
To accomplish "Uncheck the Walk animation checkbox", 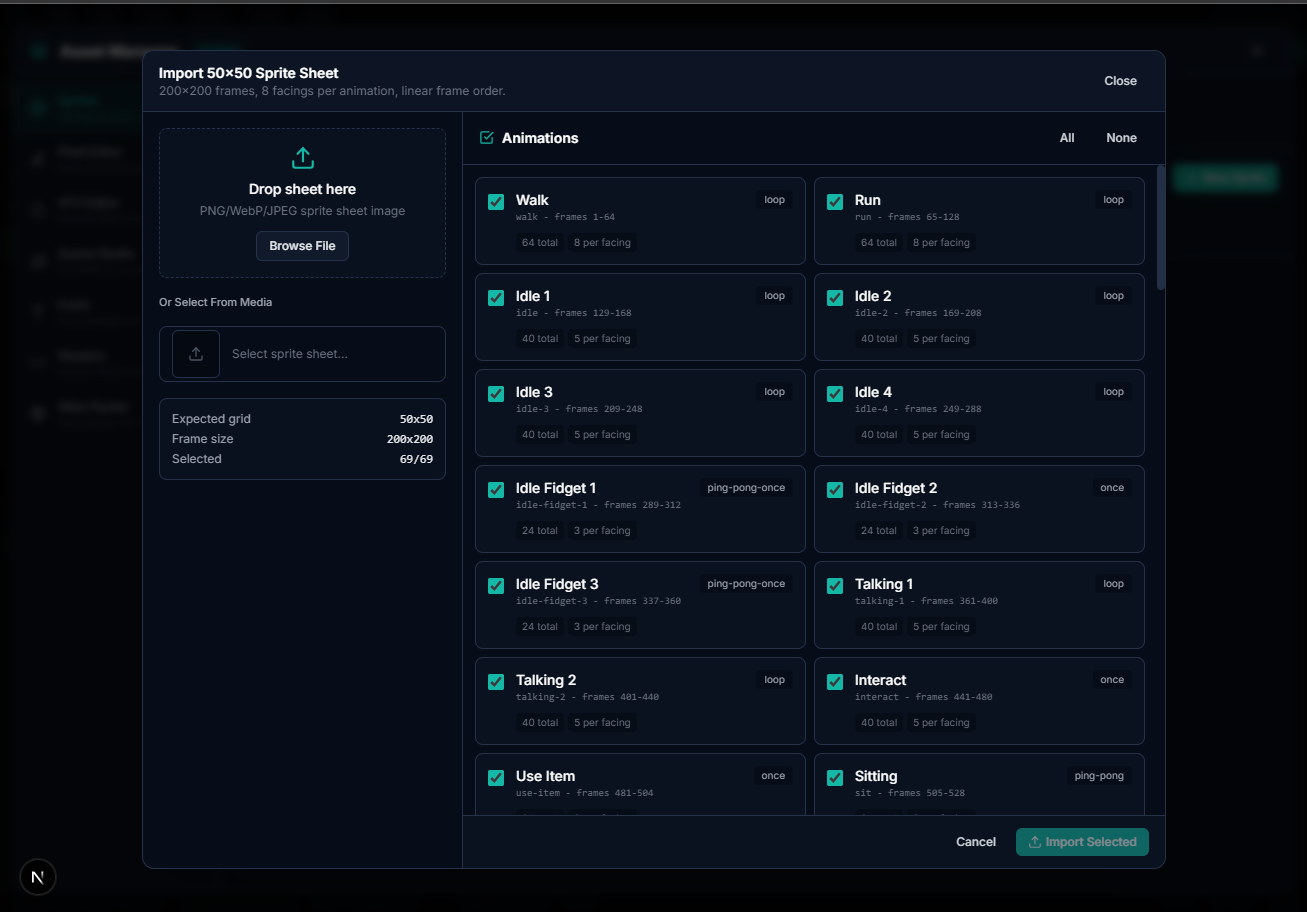I will tap(496, 202).
